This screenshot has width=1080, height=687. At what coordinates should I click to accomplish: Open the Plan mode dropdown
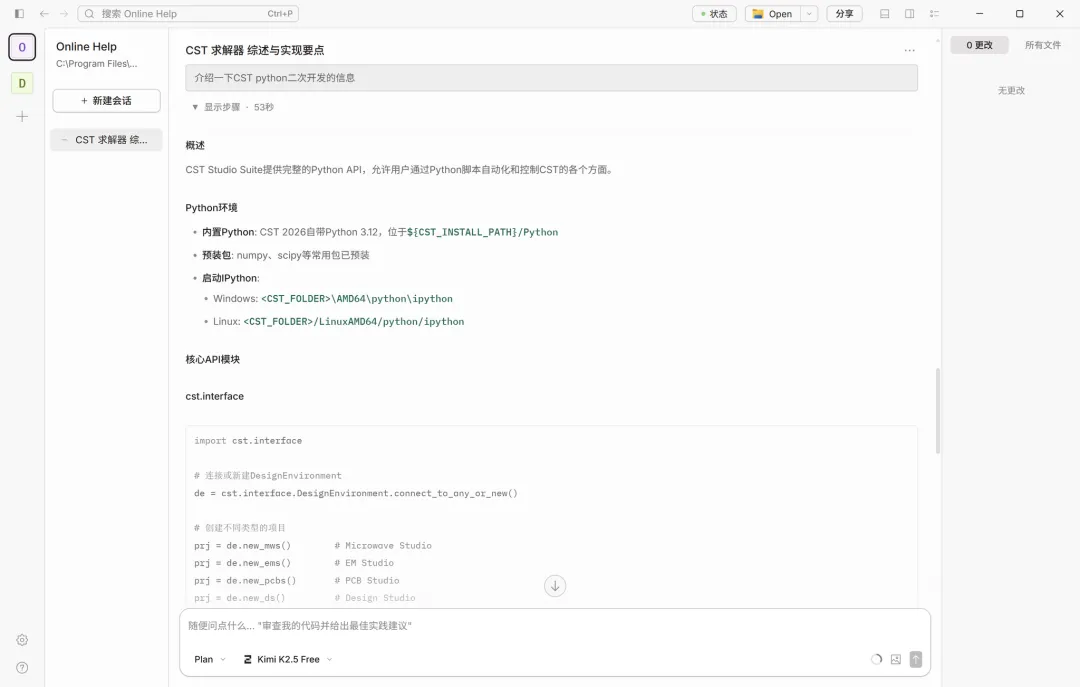209,659
